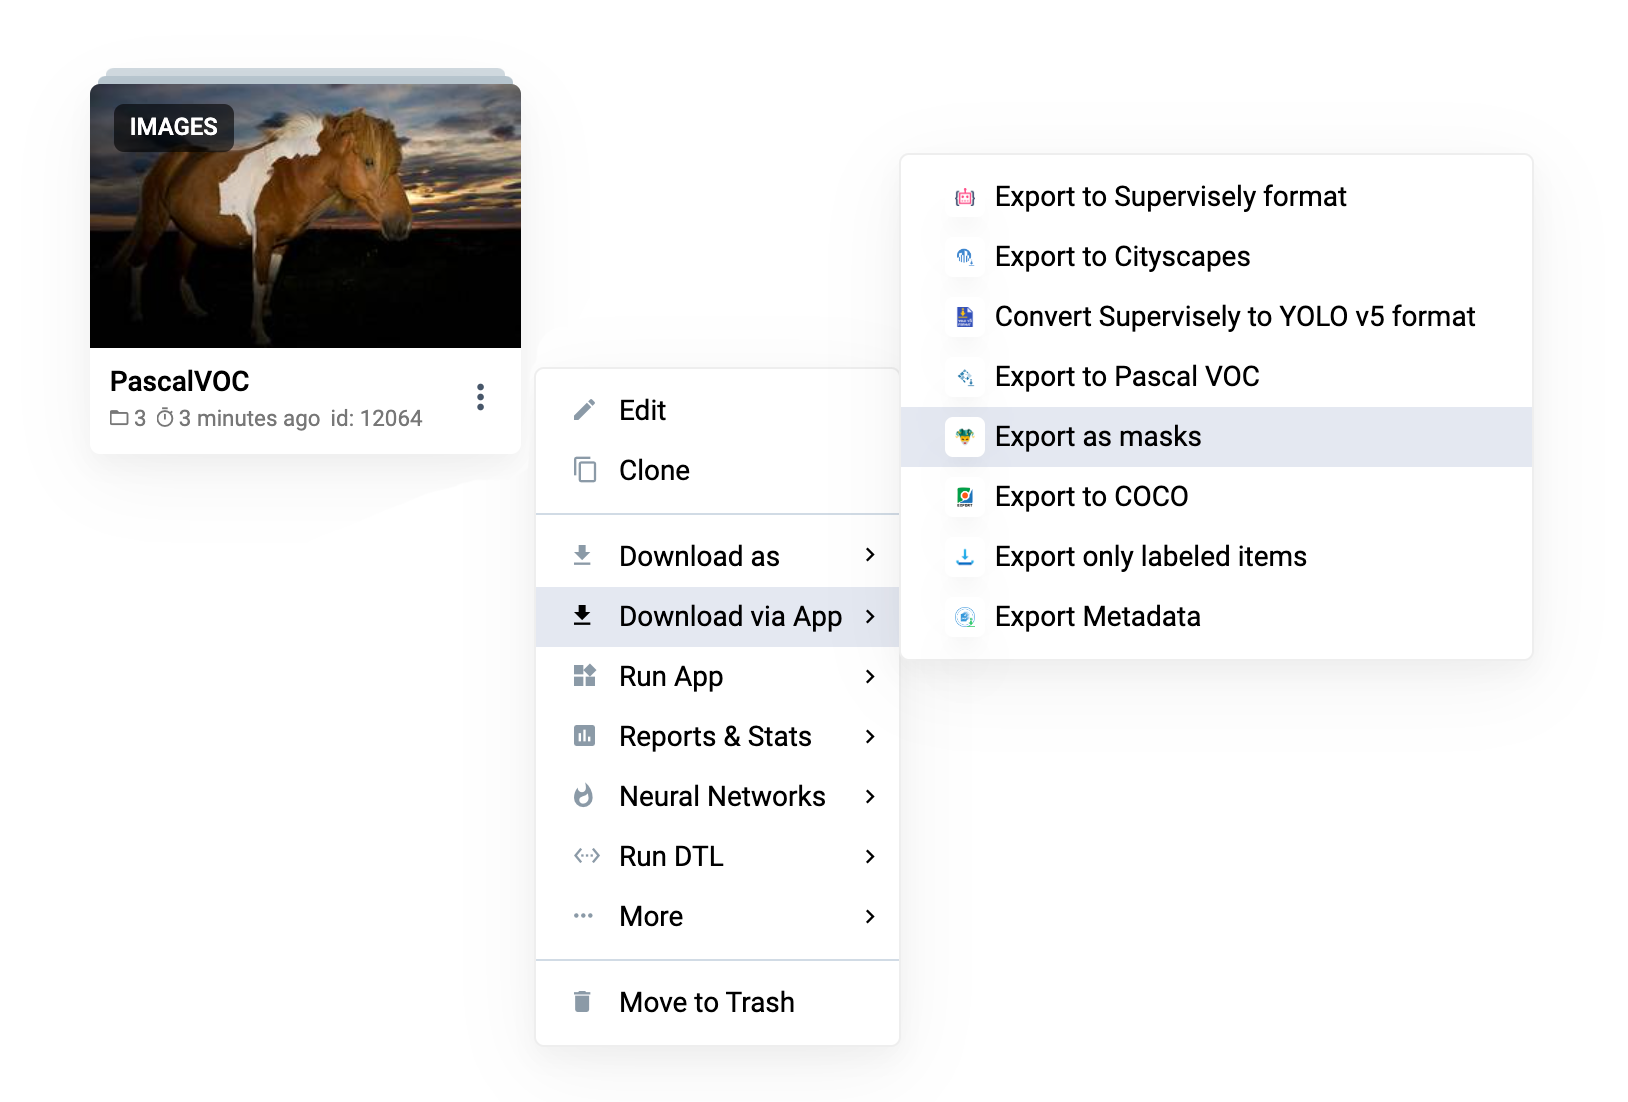Click the Export only labeled items download icon
The width and height of the screenshot is (1628, 1102).
coord(963,556)
